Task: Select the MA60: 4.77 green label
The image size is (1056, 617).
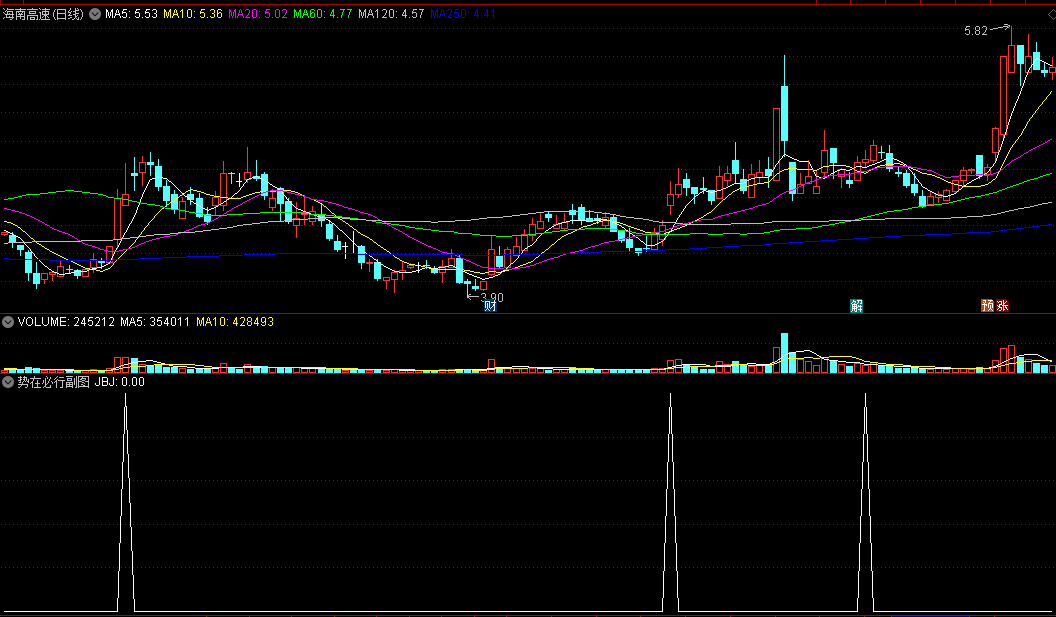Action: (x=323, y=13)
